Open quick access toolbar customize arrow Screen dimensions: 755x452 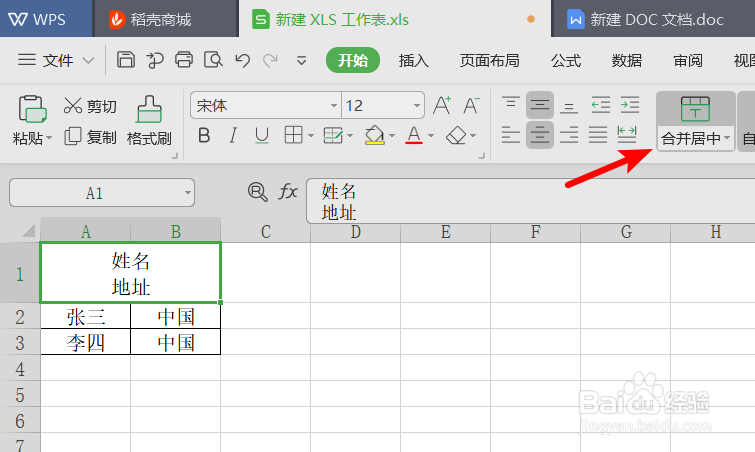pyautogui.click(x=301, y=61)
